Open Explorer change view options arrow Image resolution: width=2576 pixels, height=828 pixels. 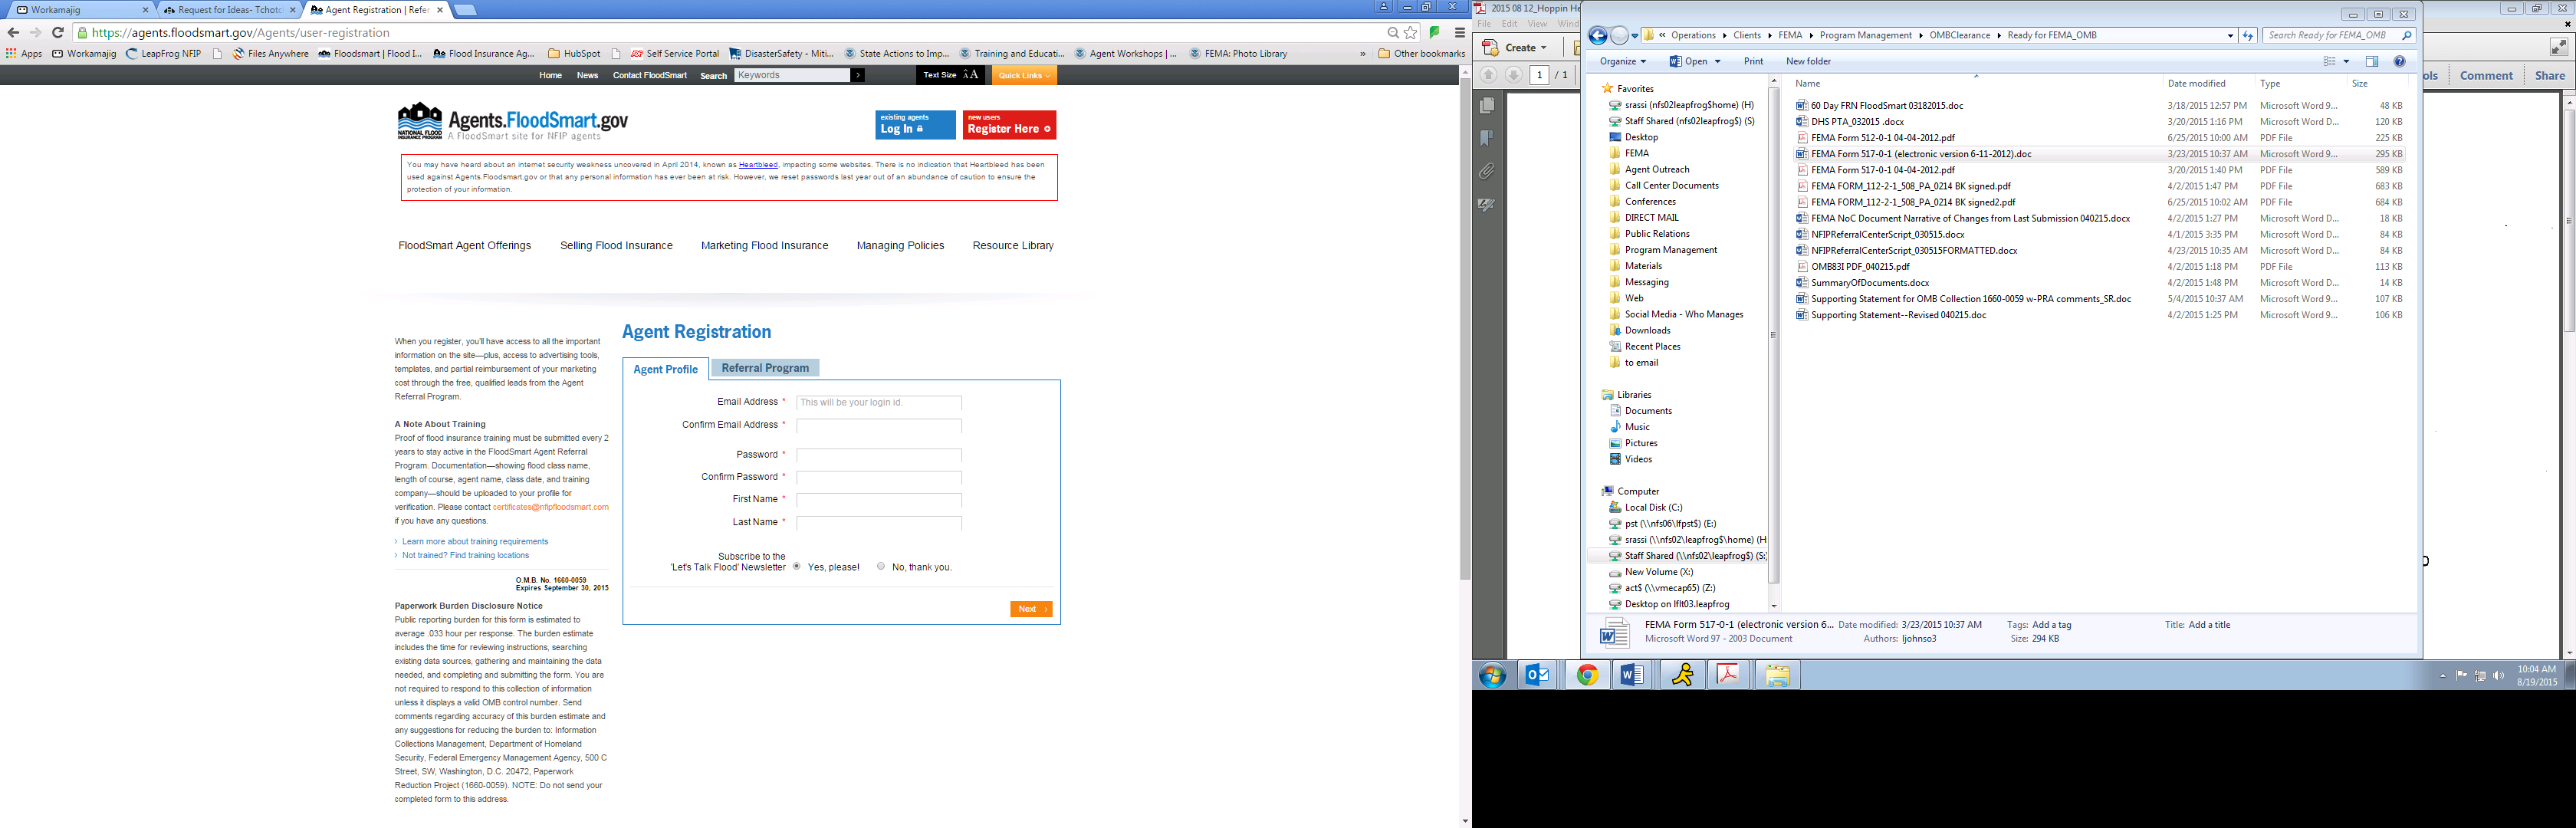click(x=2346, y=61)
